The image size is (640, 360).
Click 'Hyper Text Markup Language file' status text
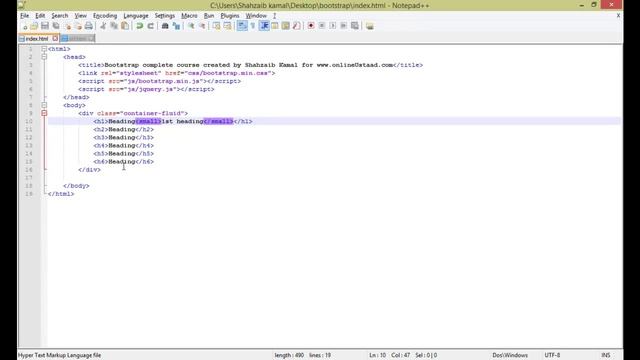click(x=60, y=355)
